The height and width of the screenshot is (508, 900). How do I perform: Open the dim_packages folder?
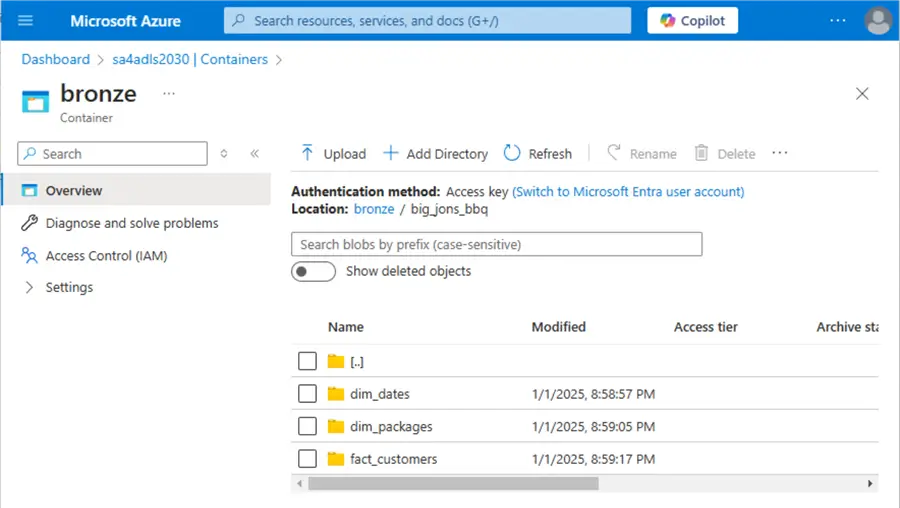point(391,426)
